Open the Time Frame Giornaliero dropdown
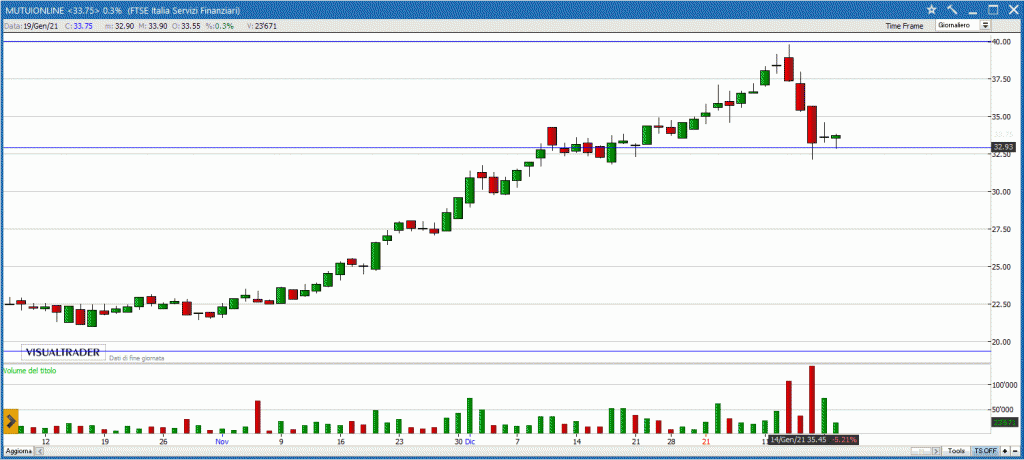Screen dimensions: 1024x460 click(x=963, y=25)
